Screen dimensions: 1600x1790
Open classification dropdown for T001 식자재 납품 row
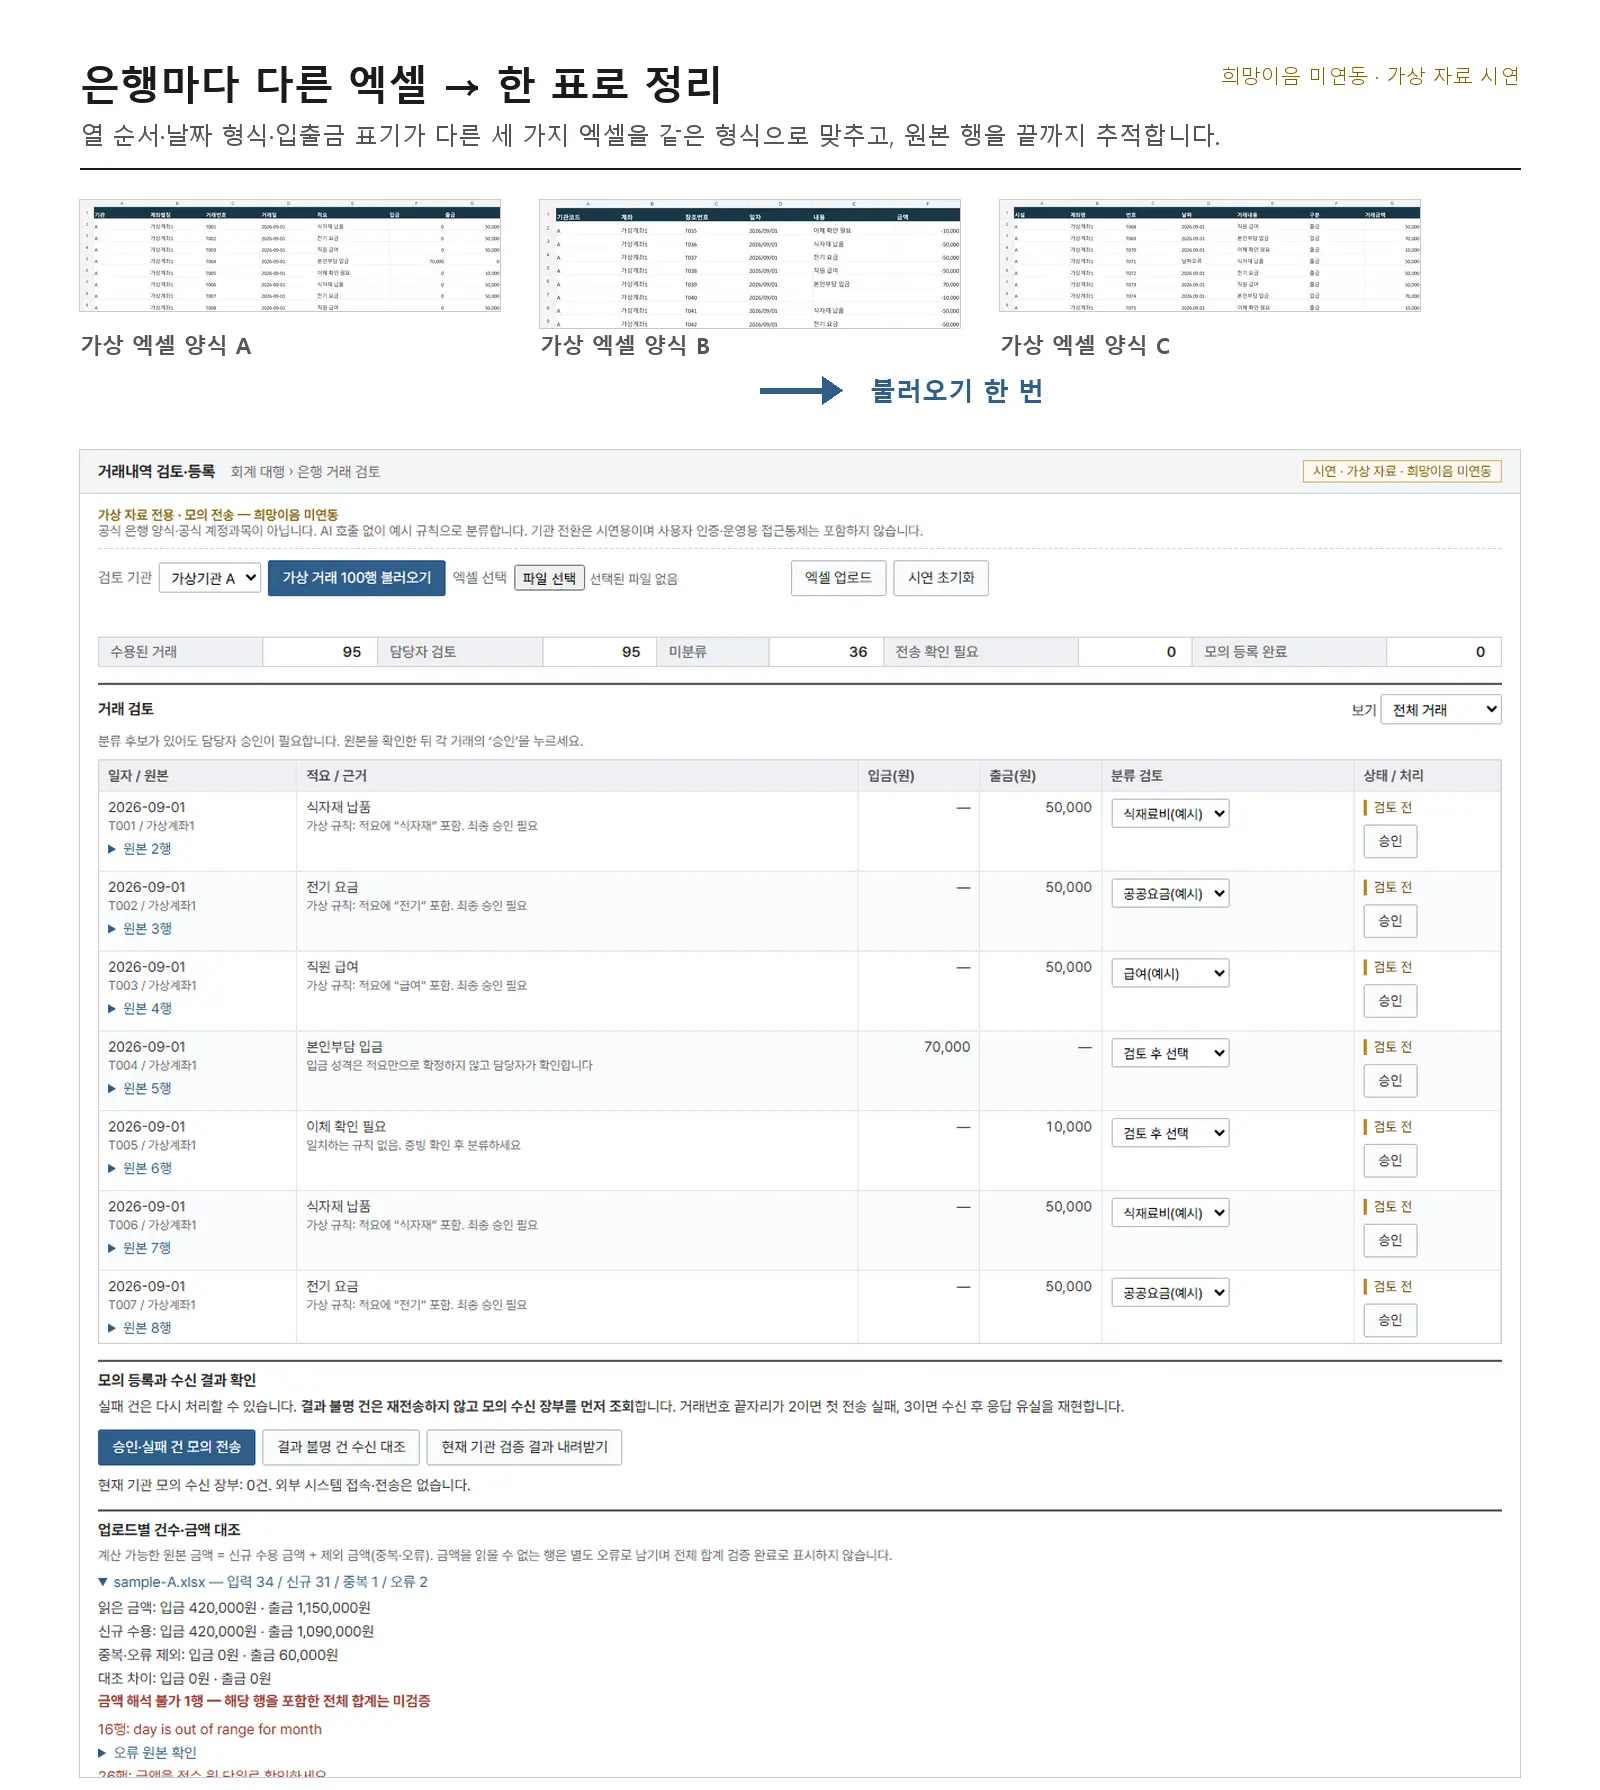coord(1170,814)
